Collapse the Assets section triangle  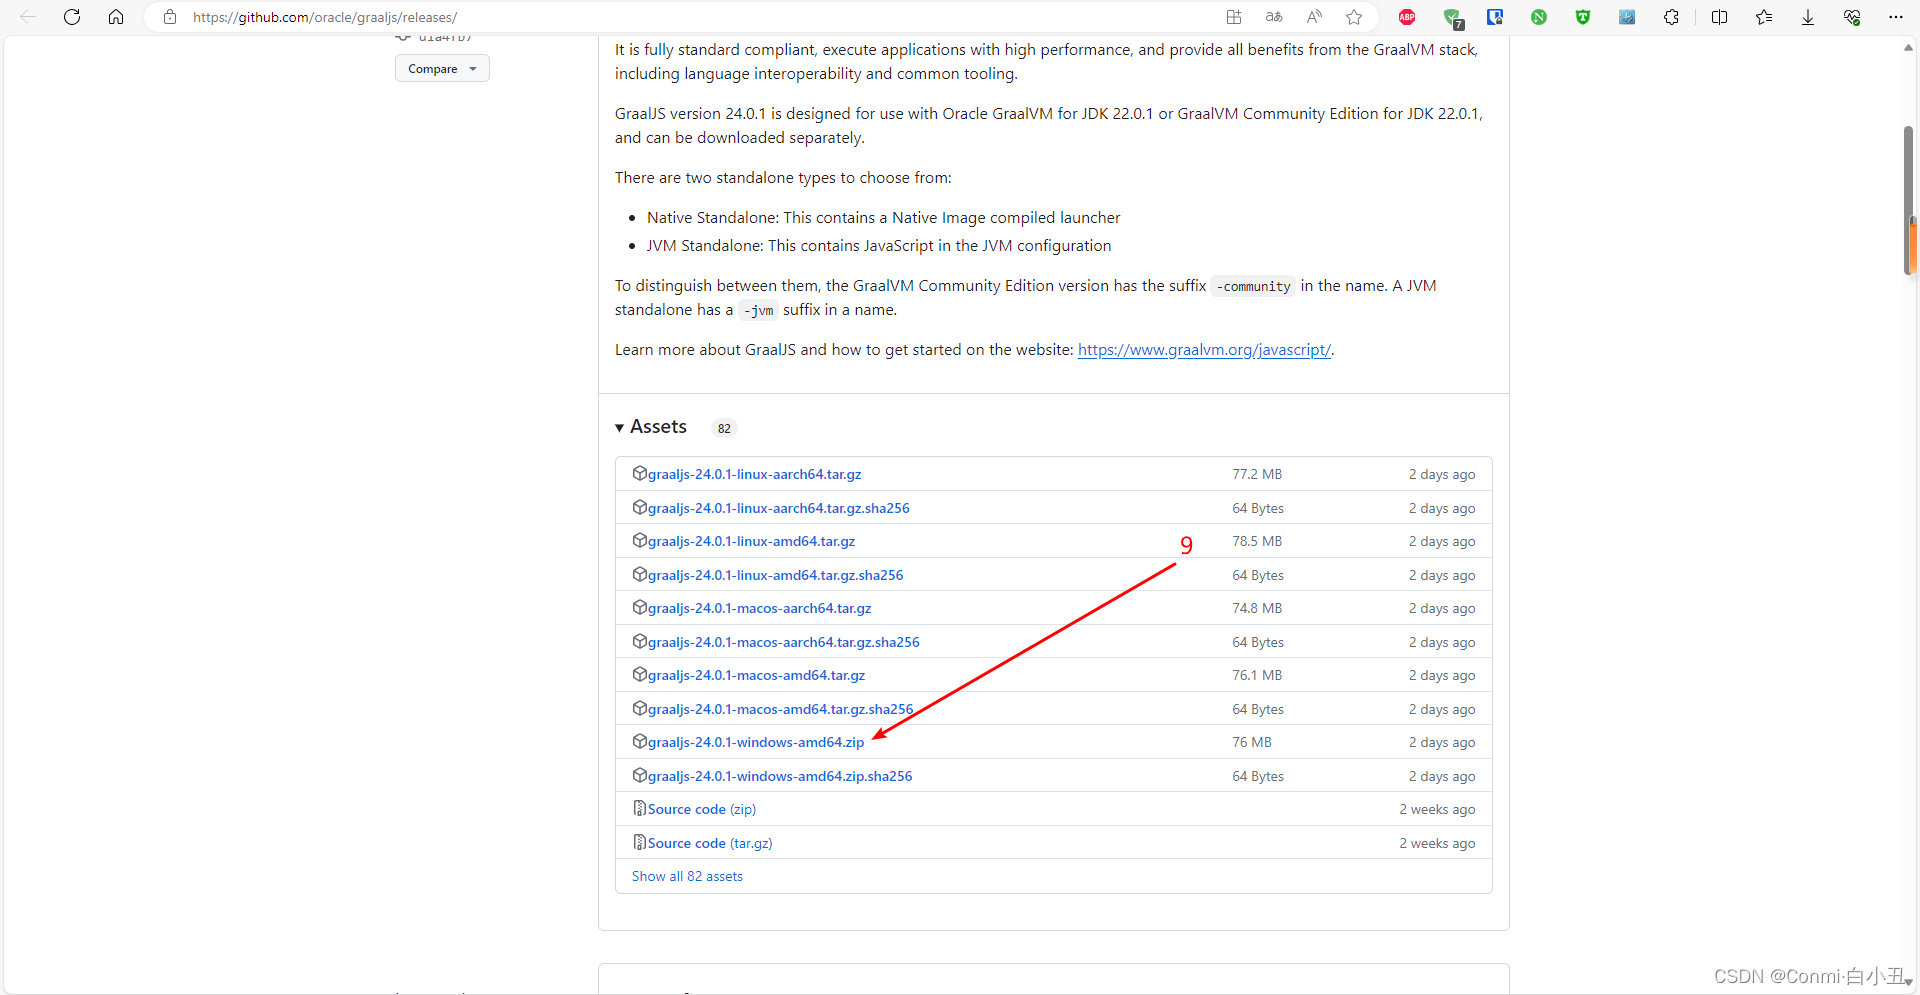[x=620, y=428]
